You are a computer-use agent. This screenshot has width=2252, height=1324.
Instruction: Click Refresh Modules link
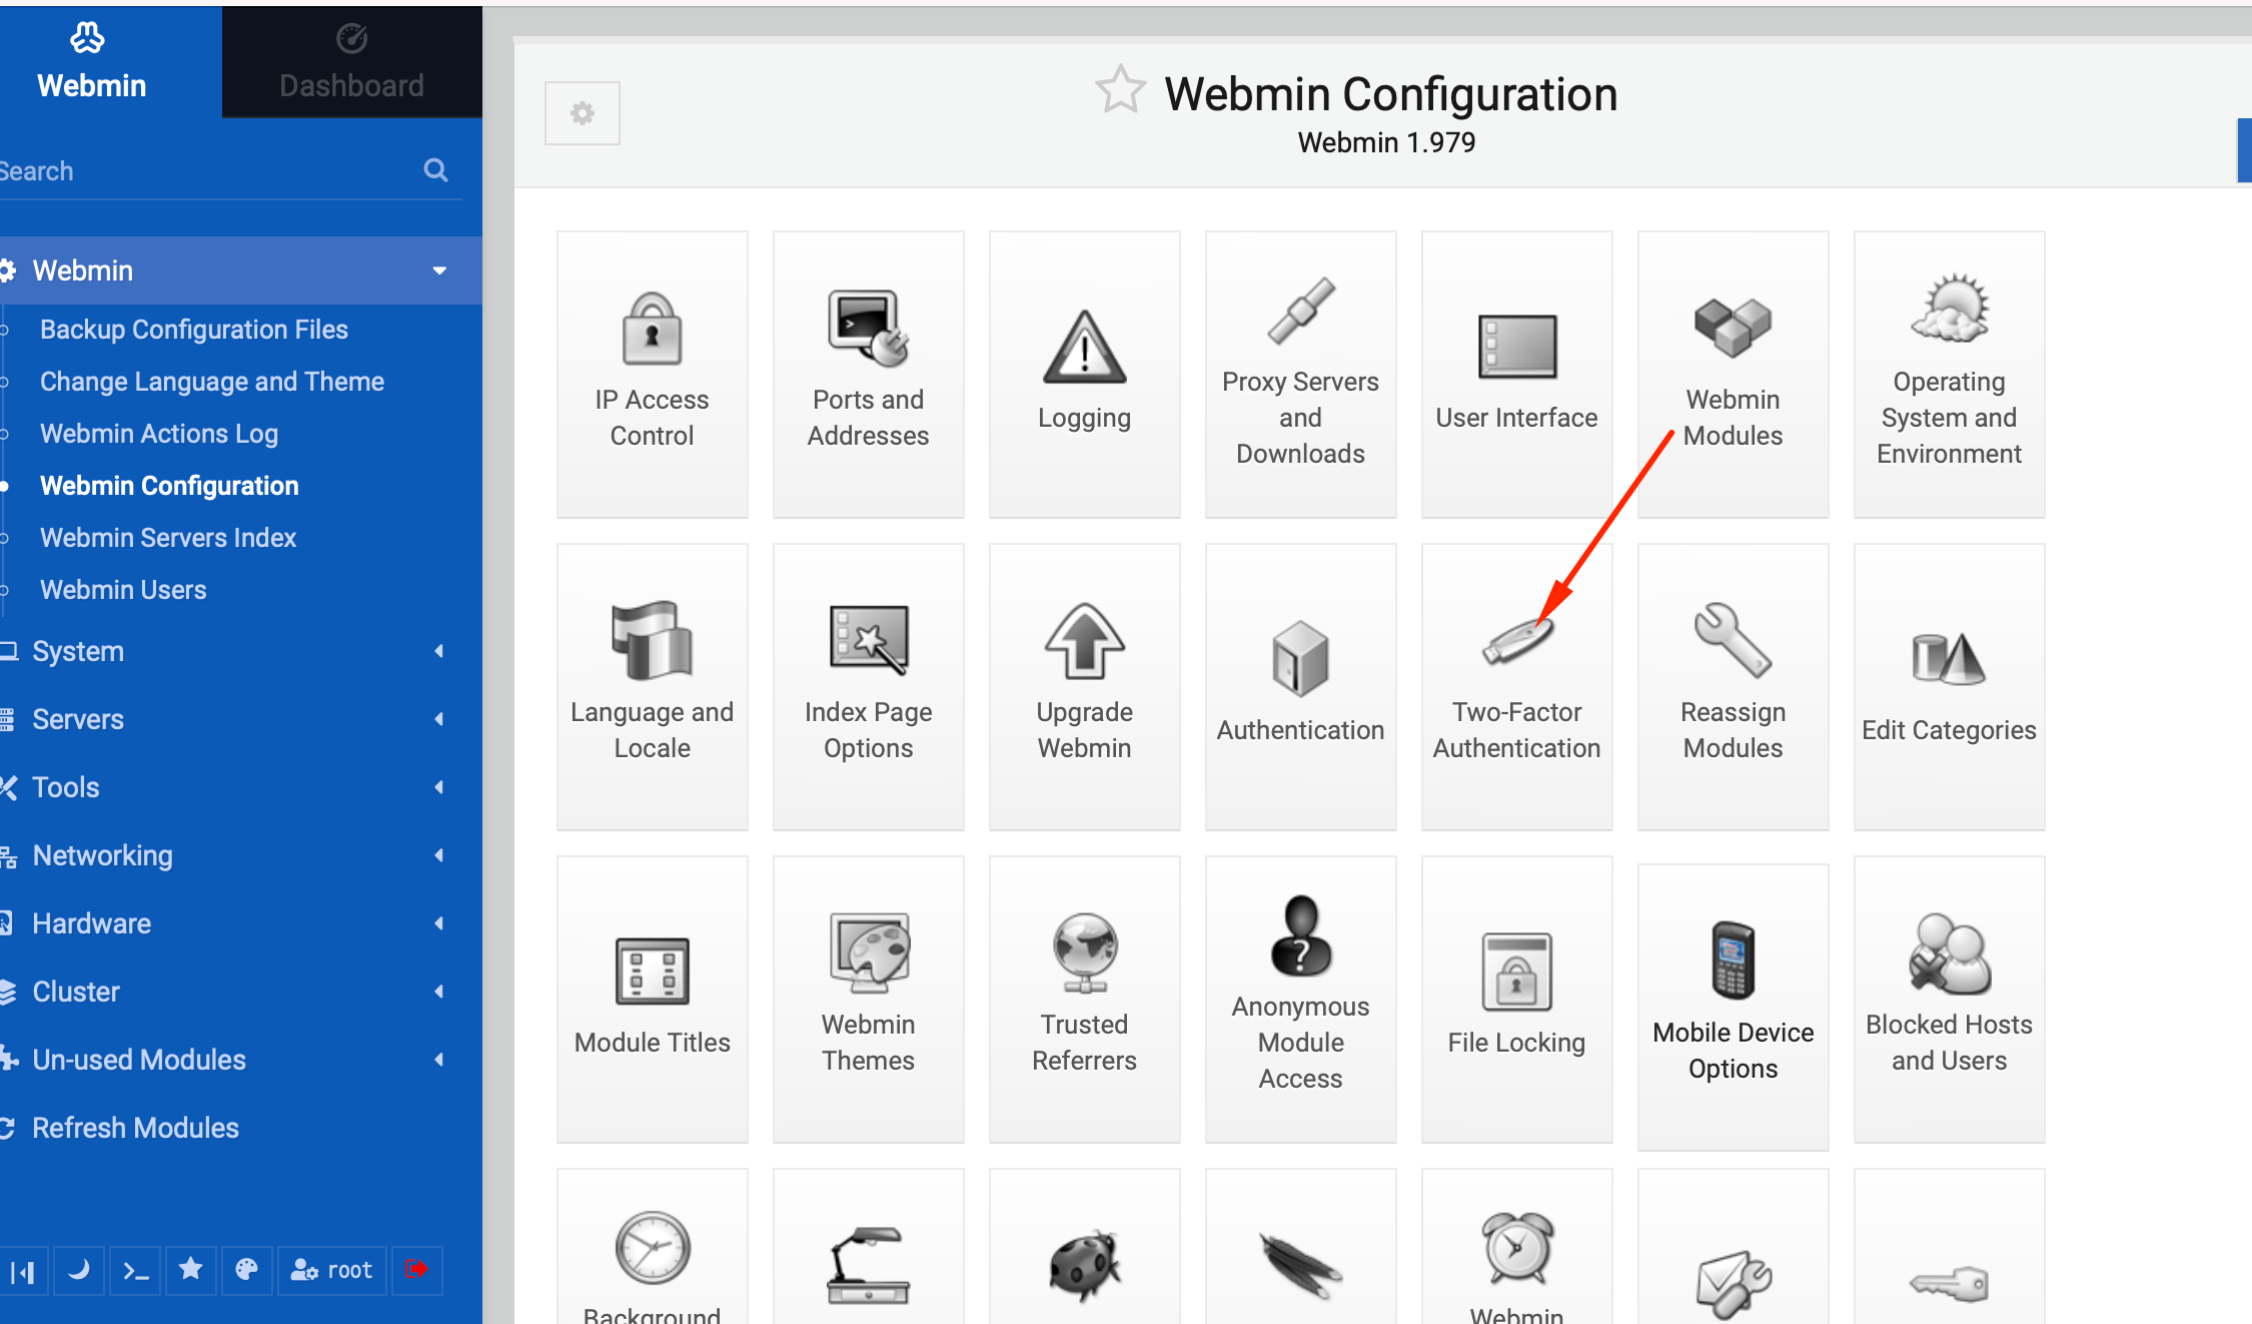pyautogui.click(x=135, y=1128)
